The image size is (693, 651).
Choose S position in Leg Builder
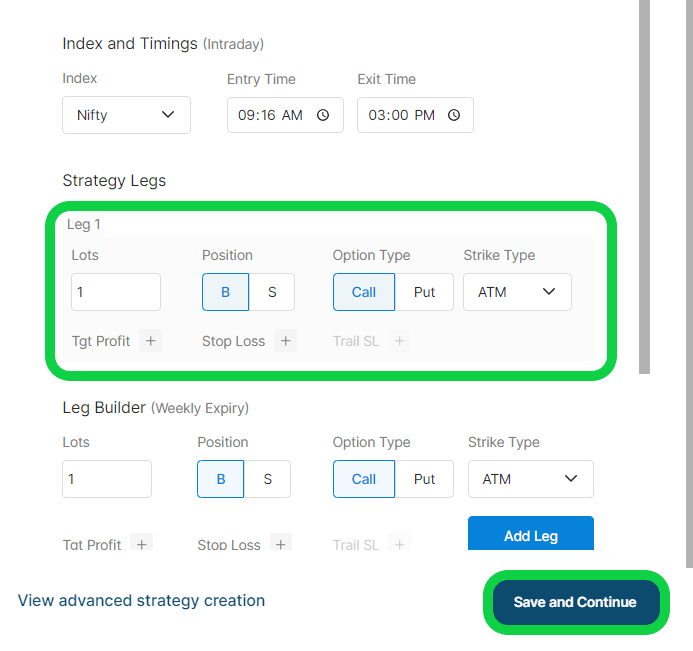[x=268, y=479]
